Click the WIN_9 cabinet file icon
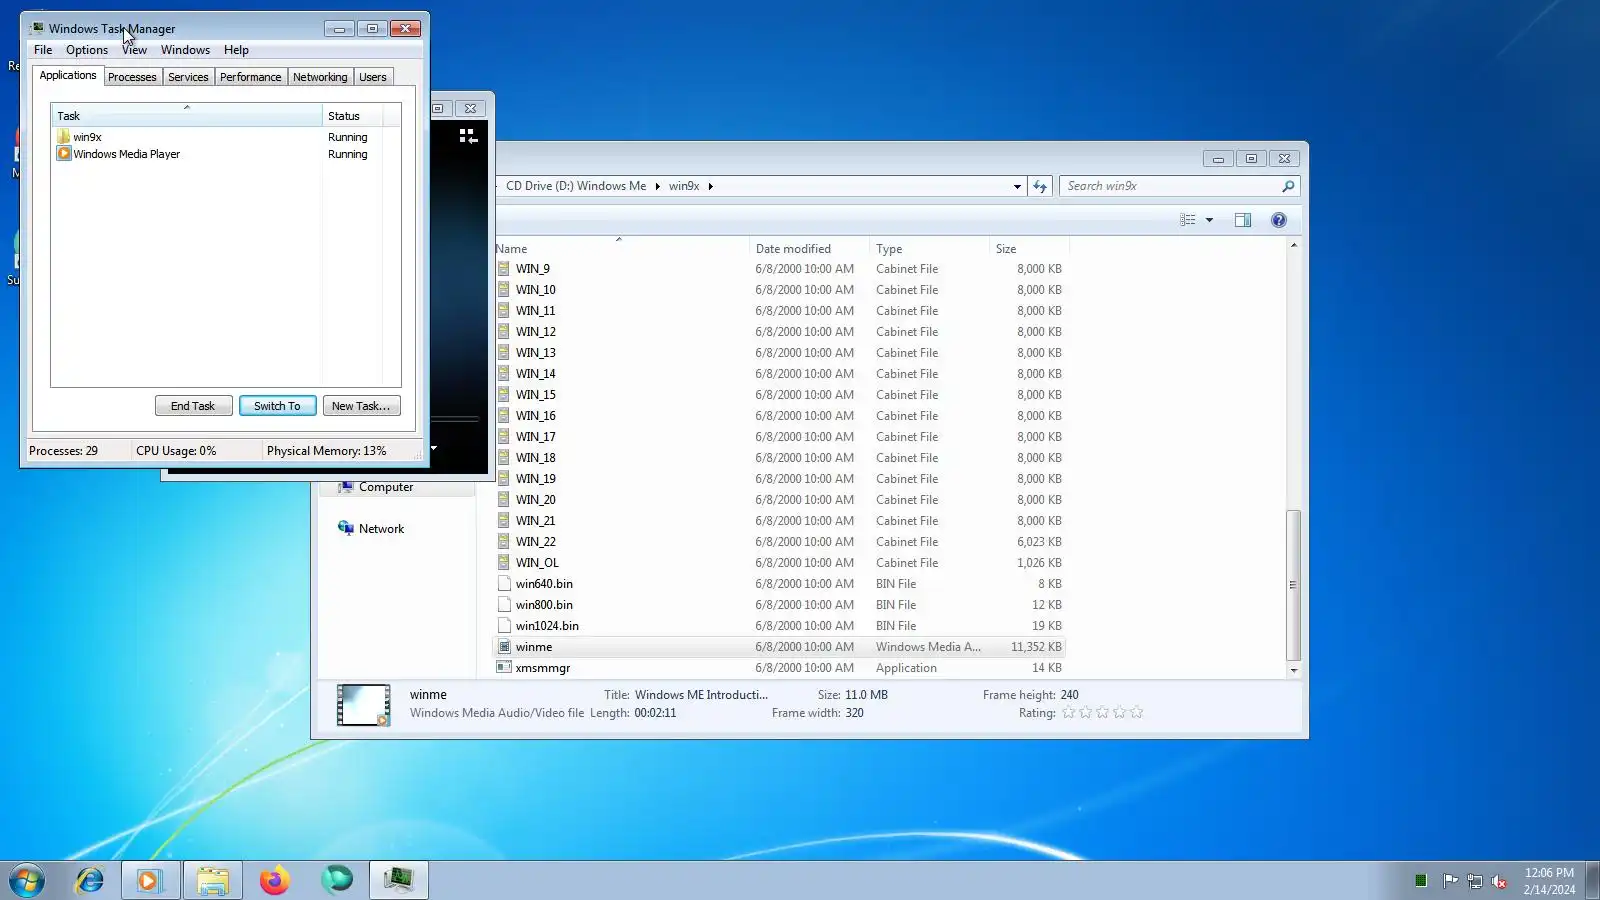 pos(504,269)
